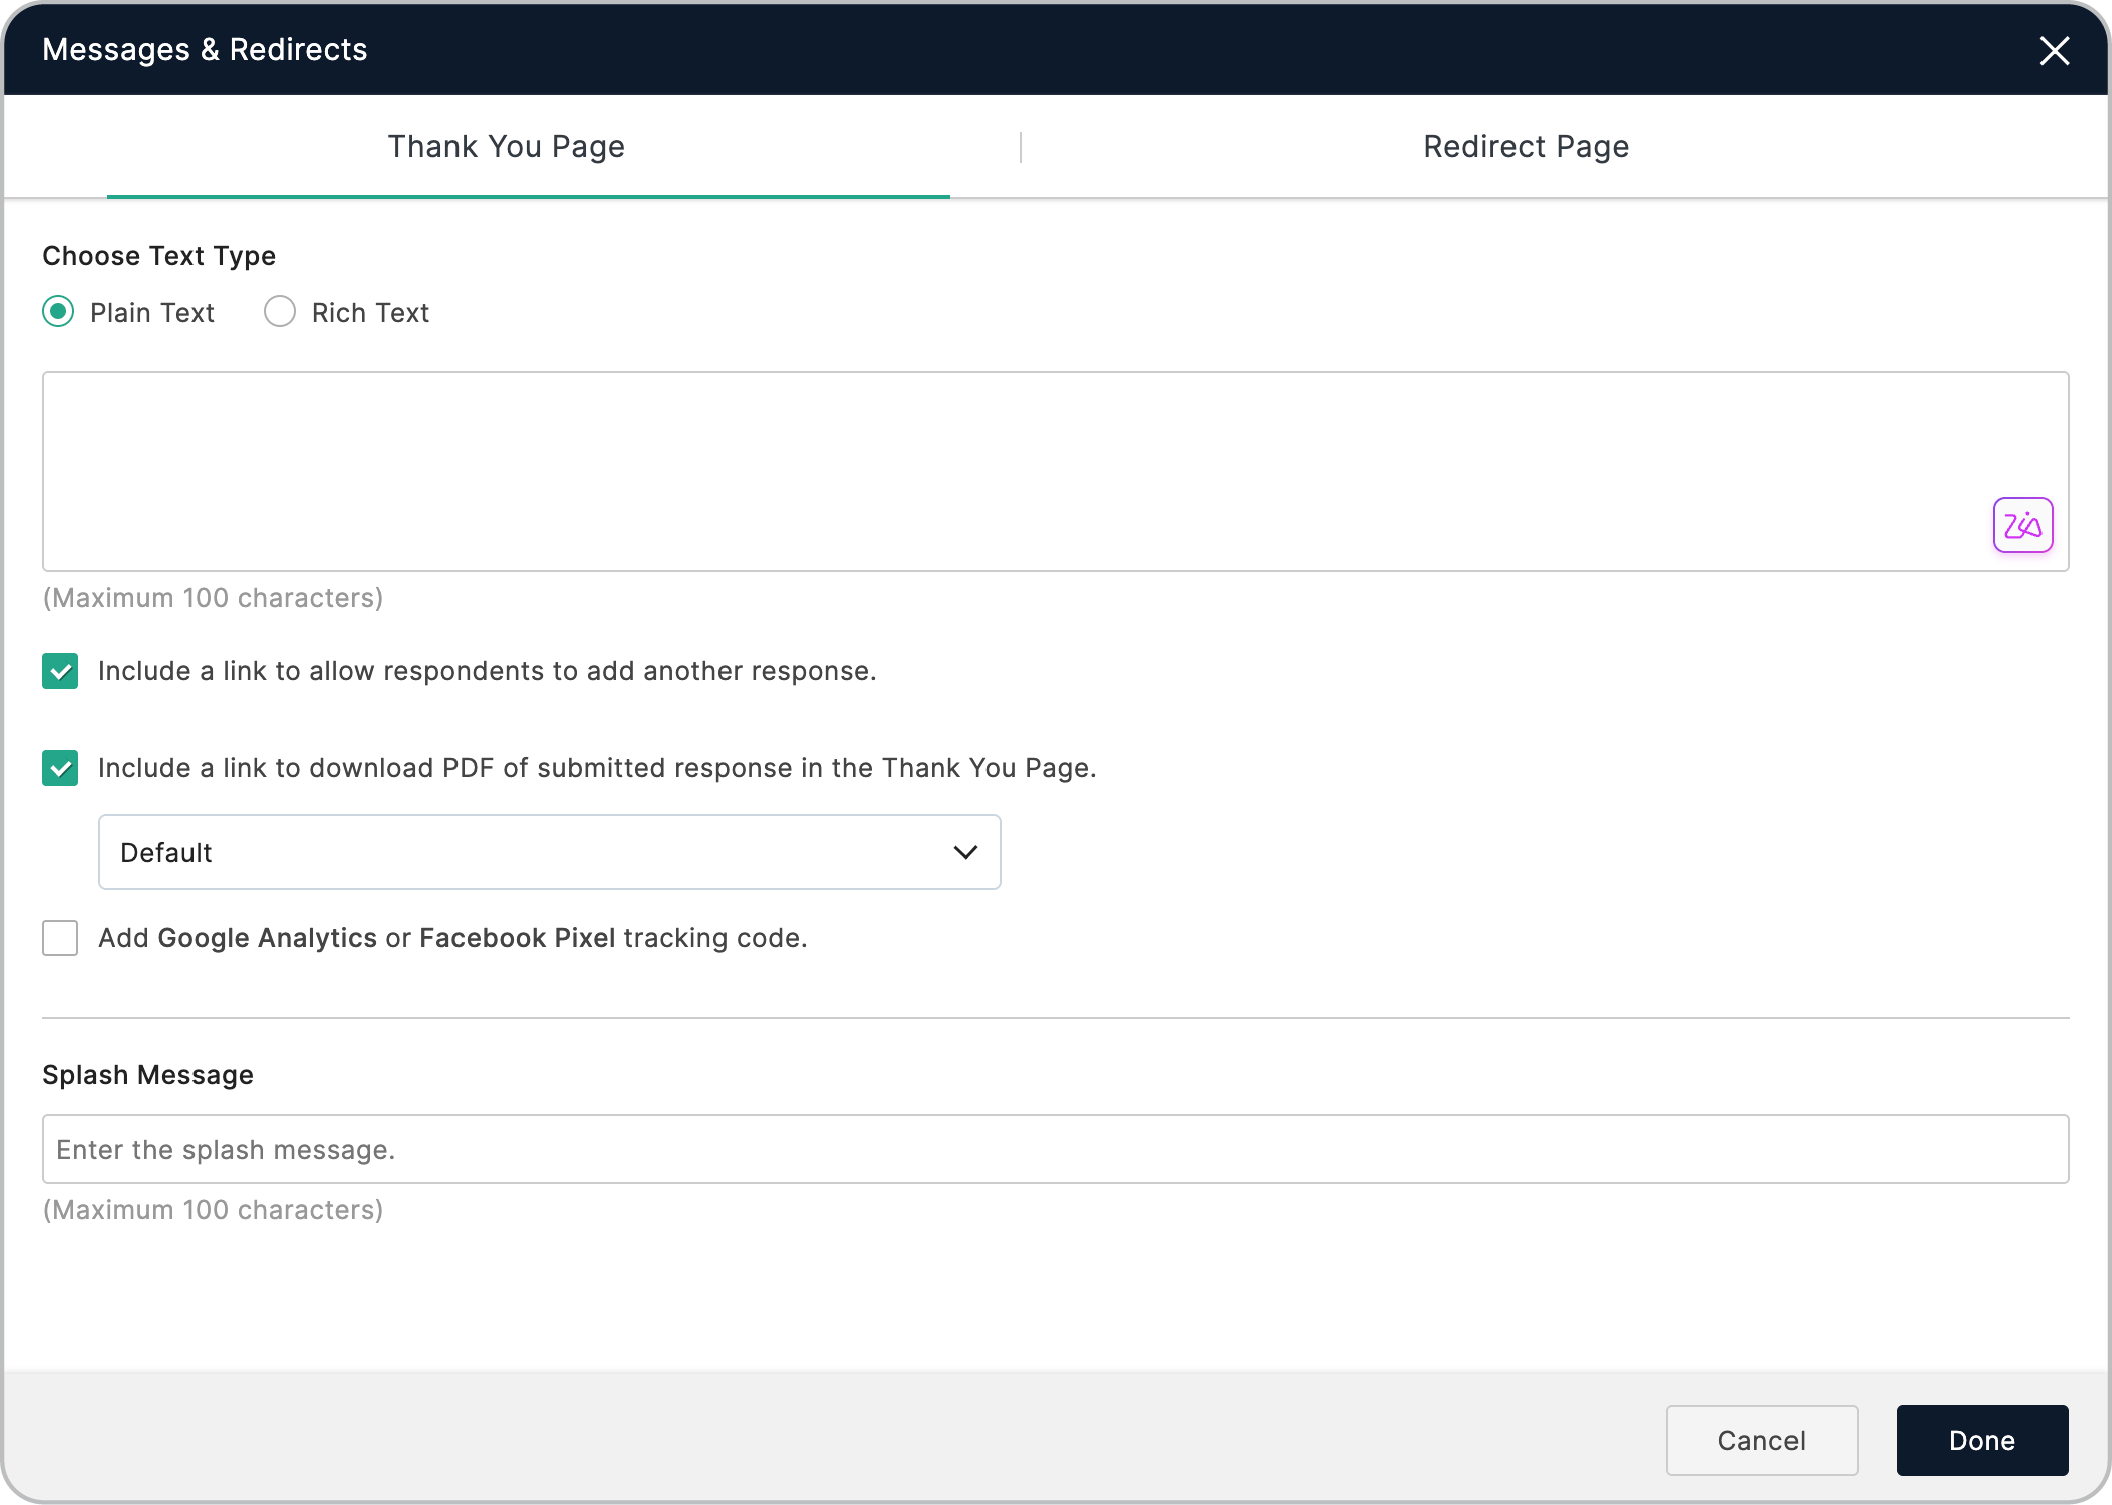Screen dimensions: 2112x1505
Task: Click the Choose Text Type heading
Action: pyautogui.click(x=159, y=255)
